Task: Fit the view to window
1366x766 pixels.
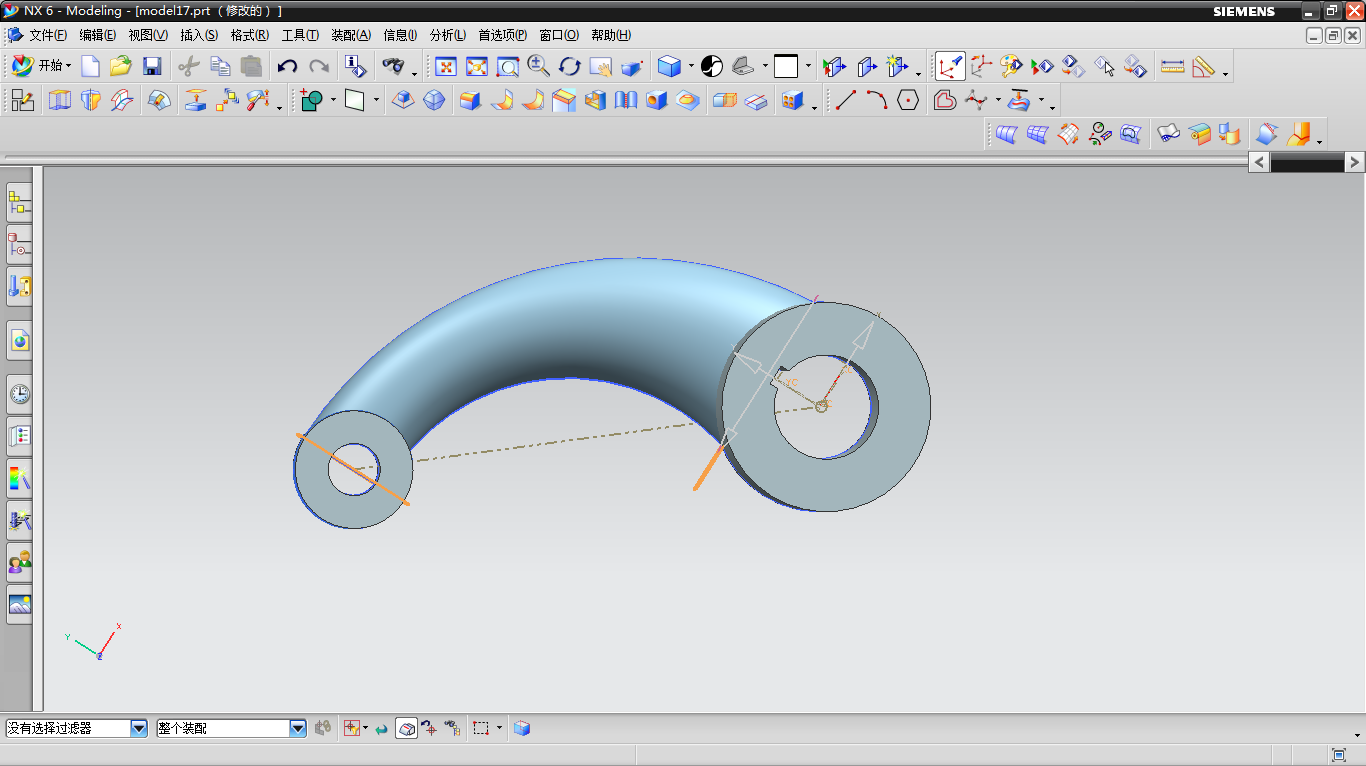Action: click(x=446, y=67)
